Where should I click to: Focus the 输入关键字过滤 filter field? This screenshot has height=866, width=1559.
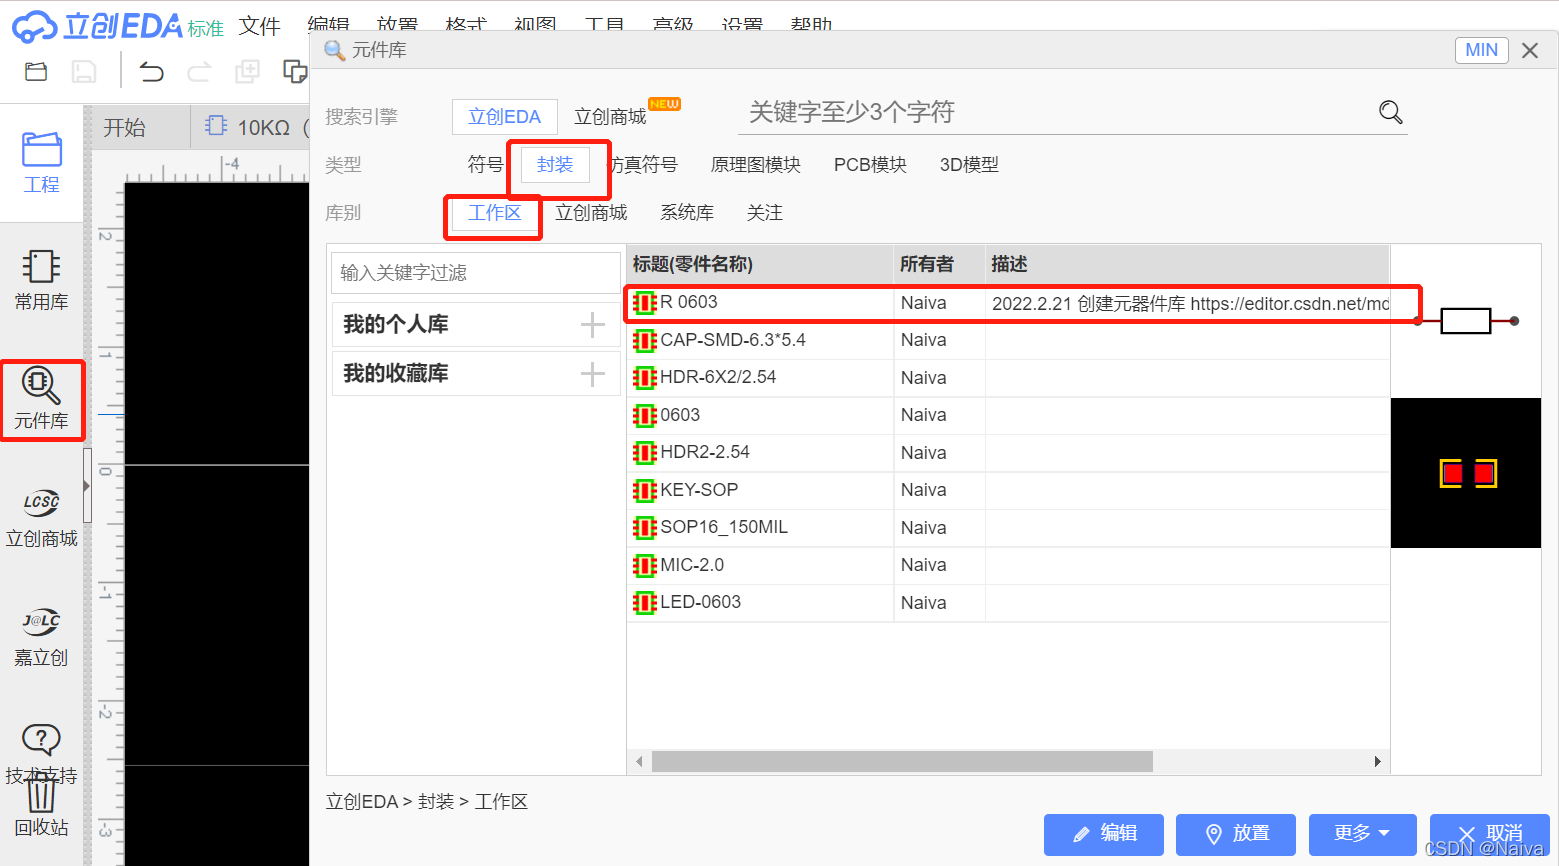click(x=476, y=273)
